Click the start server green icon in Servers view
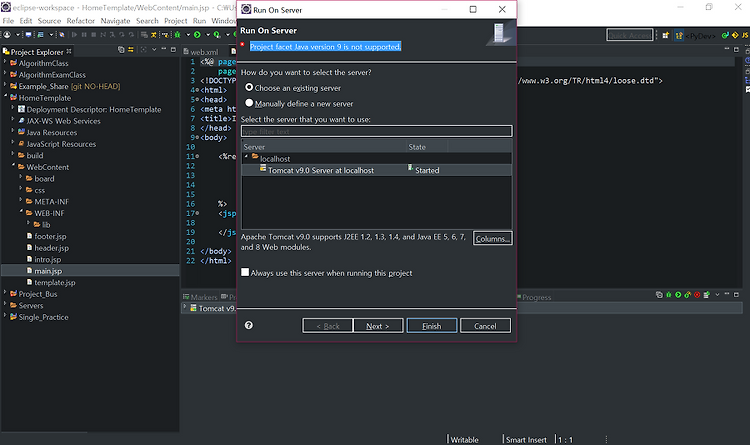Image resolution: width=750 pixels, height=445 pixels. pos(678,295)
